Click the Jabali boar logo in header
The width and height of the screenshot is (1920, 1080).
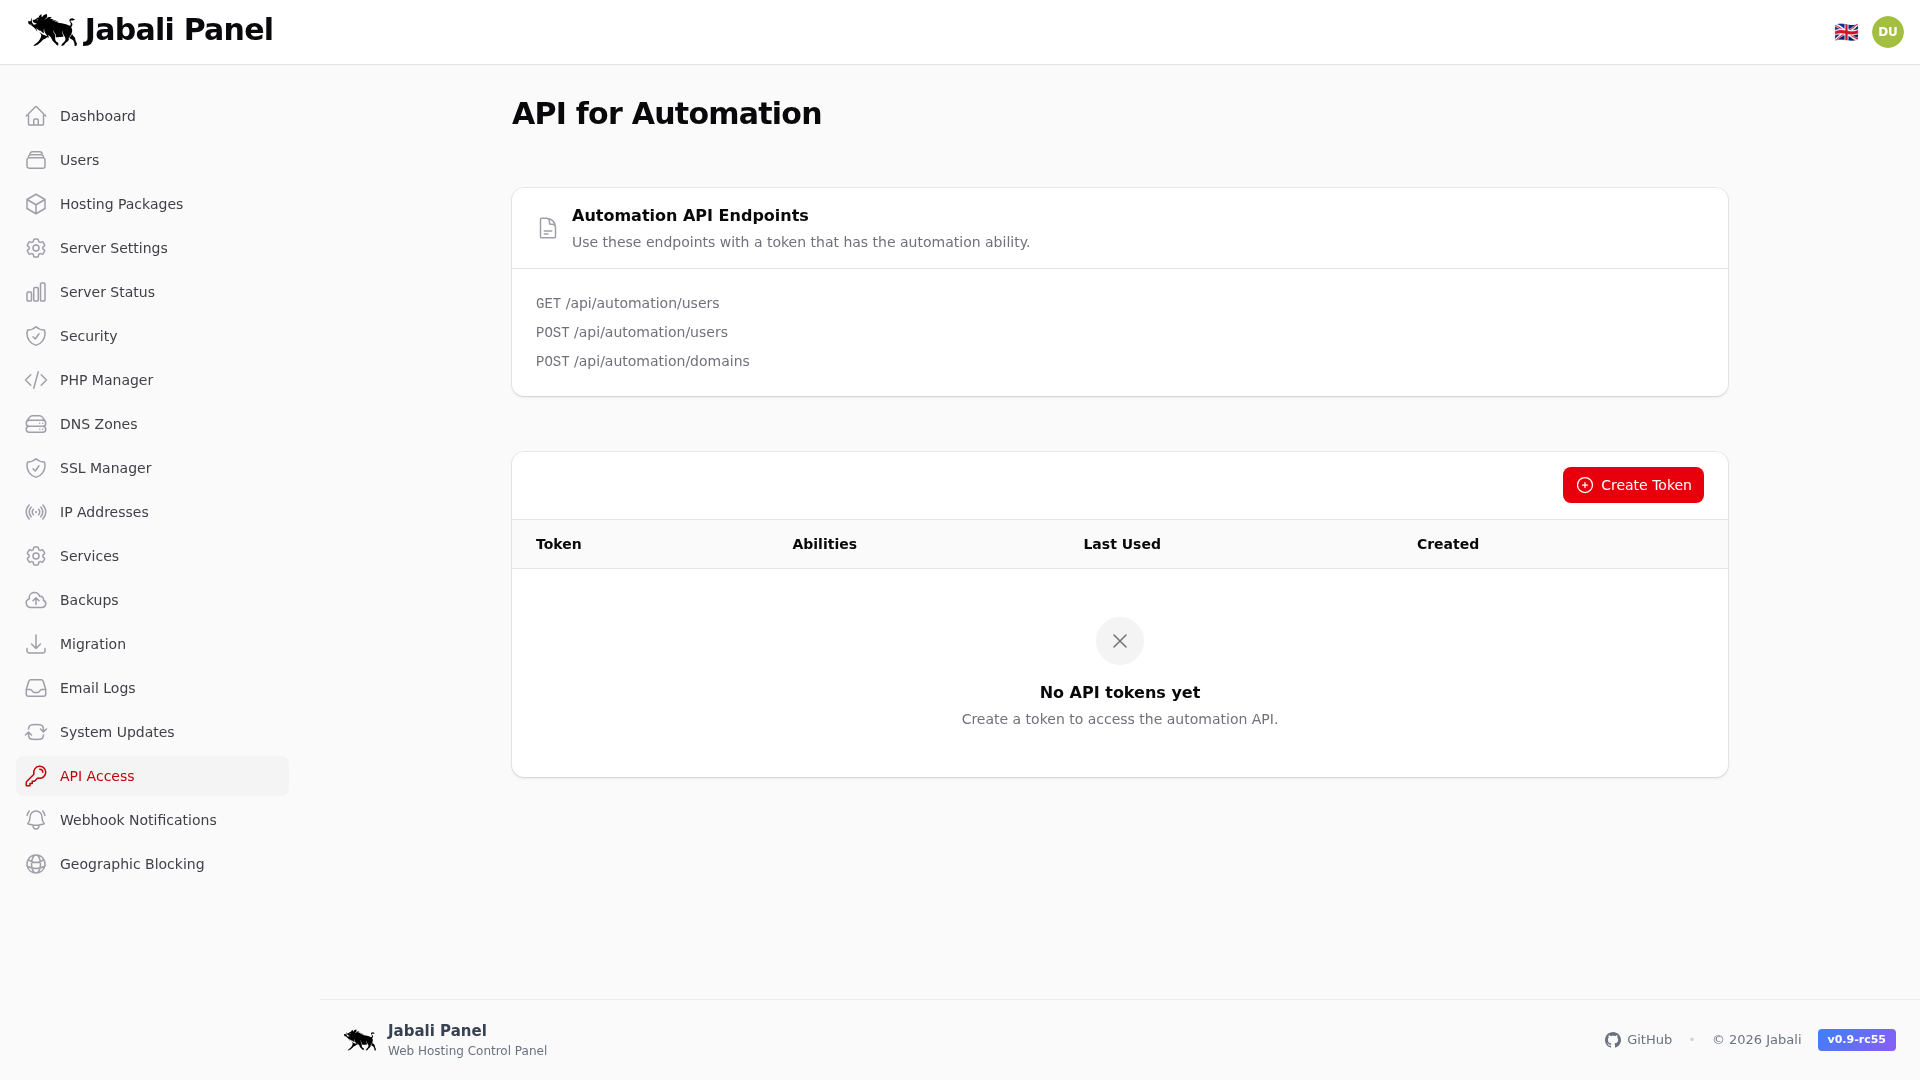[52, 30]
